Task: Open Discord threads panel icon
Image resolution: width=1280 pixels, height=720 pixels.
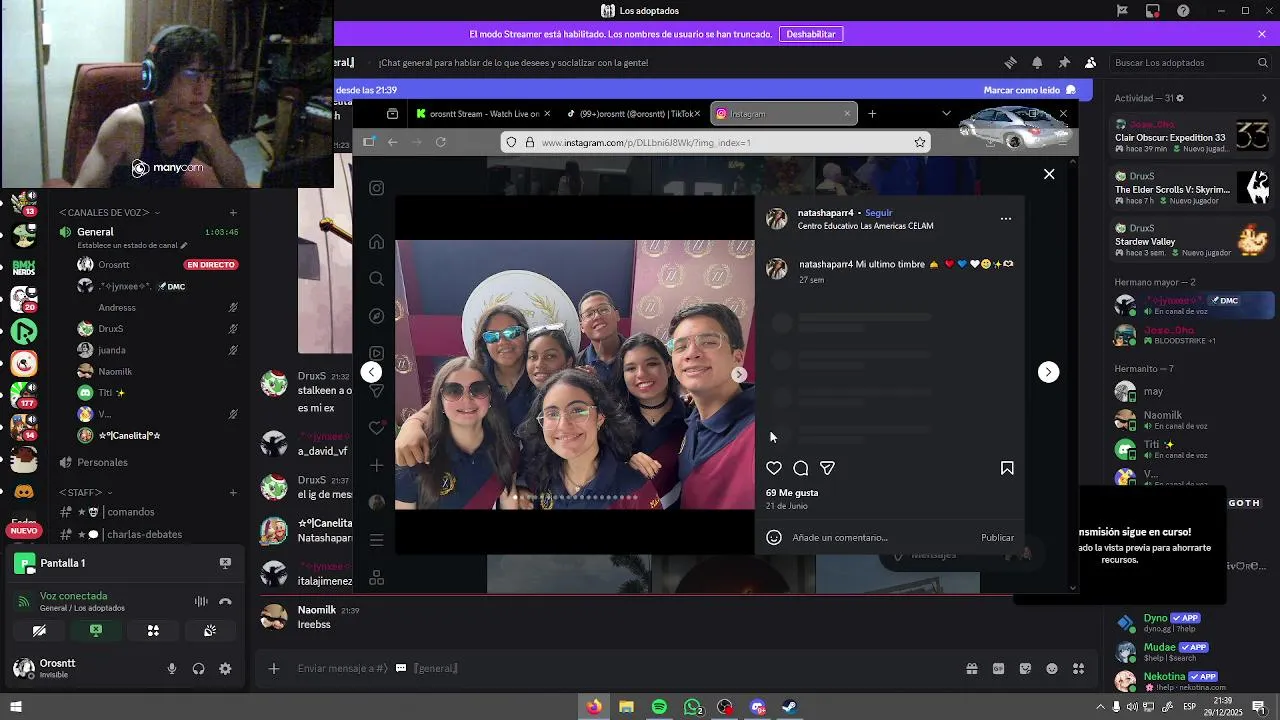Action: pyautogui.click(x=1010, y=62)
